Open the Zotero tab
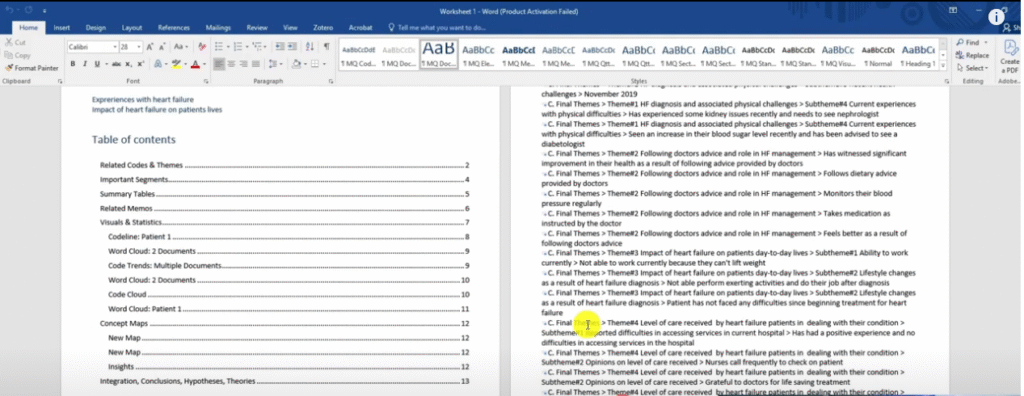The image size is (1024, 396). coord(323,28)
